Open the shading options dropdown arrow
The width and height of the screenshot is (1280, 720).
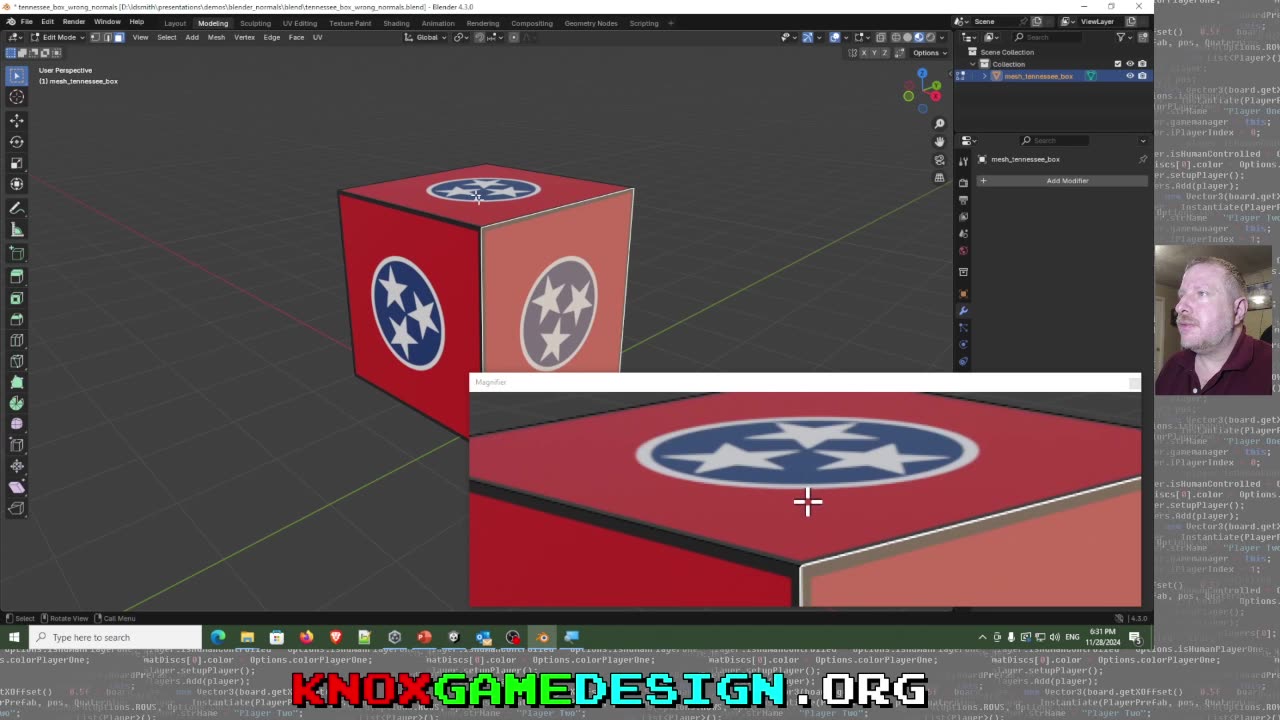[942, 37]
